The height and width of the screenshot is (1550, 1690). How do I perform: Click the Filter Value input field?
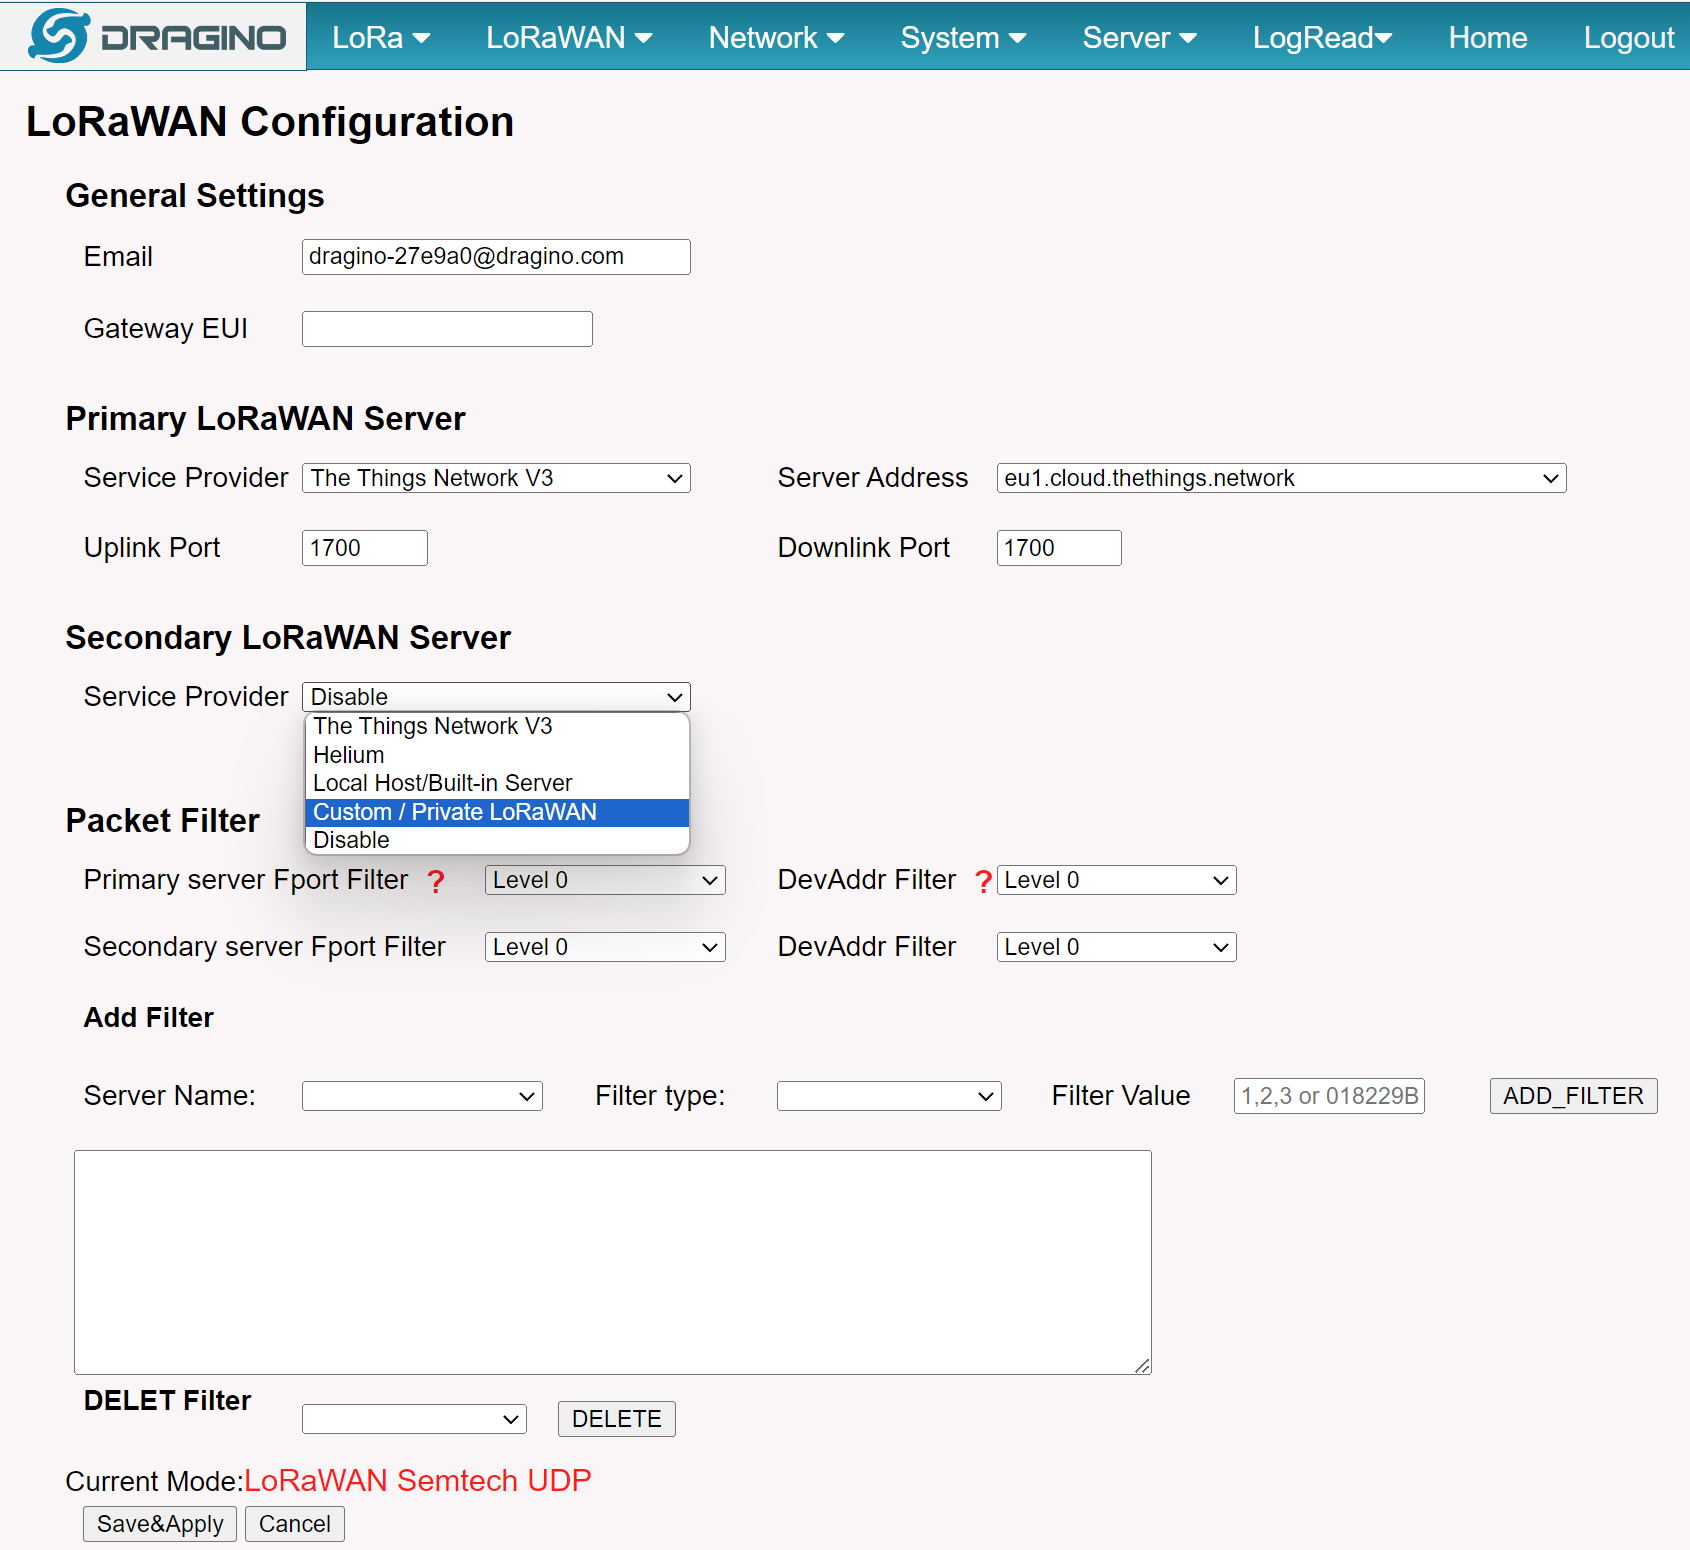(1329, 1096)
